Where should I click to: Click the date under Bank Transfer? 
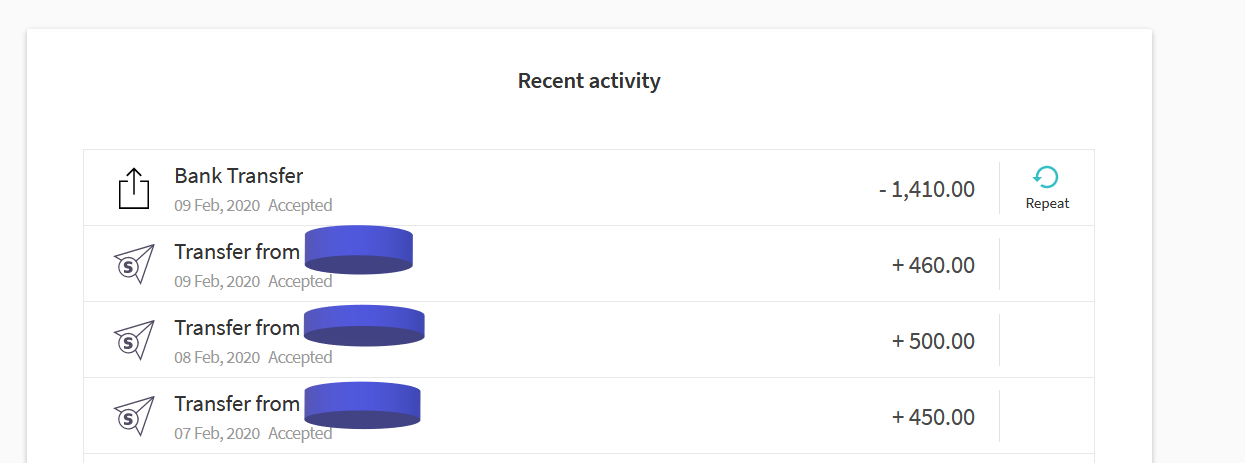coord(217,205)
